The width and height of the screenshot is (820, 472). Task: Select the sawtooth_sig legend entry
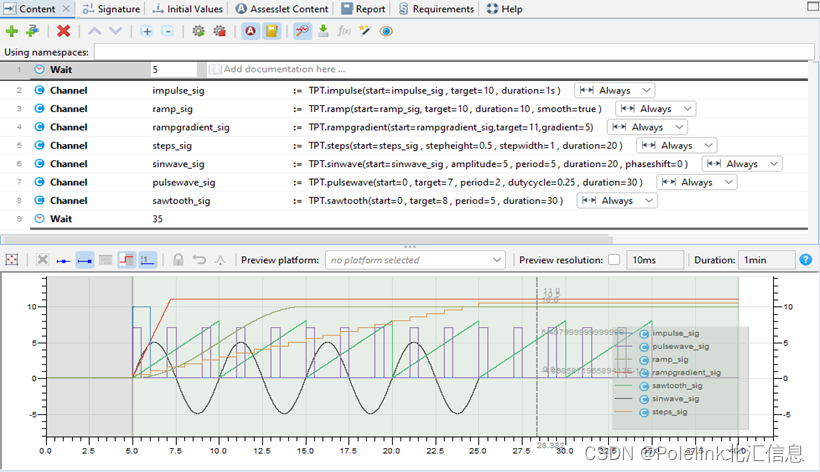[677, 385]
